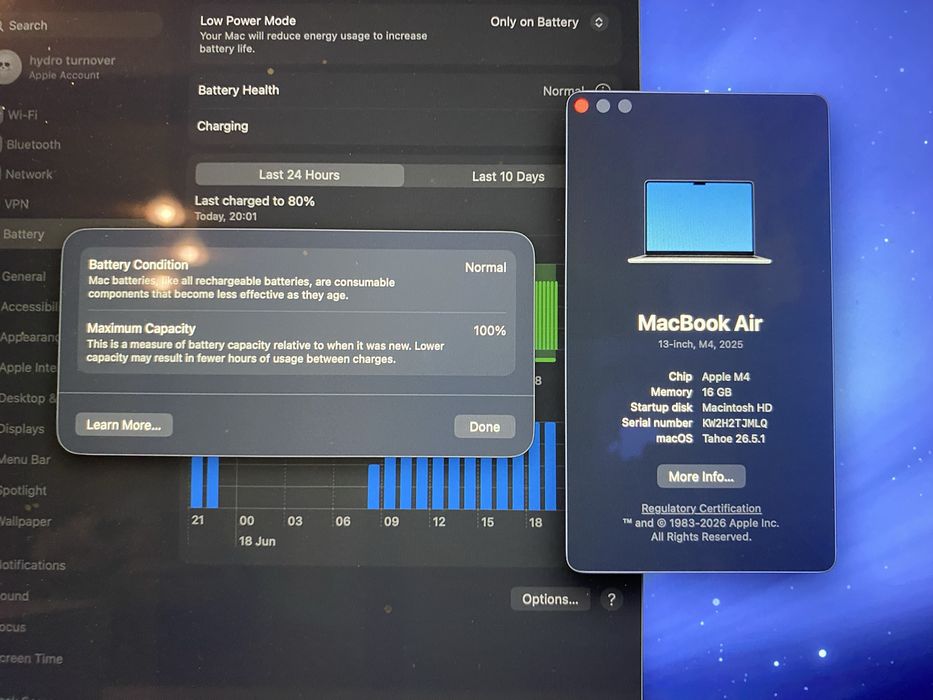Select Battery in the settings sidebar

pos(30,234)
